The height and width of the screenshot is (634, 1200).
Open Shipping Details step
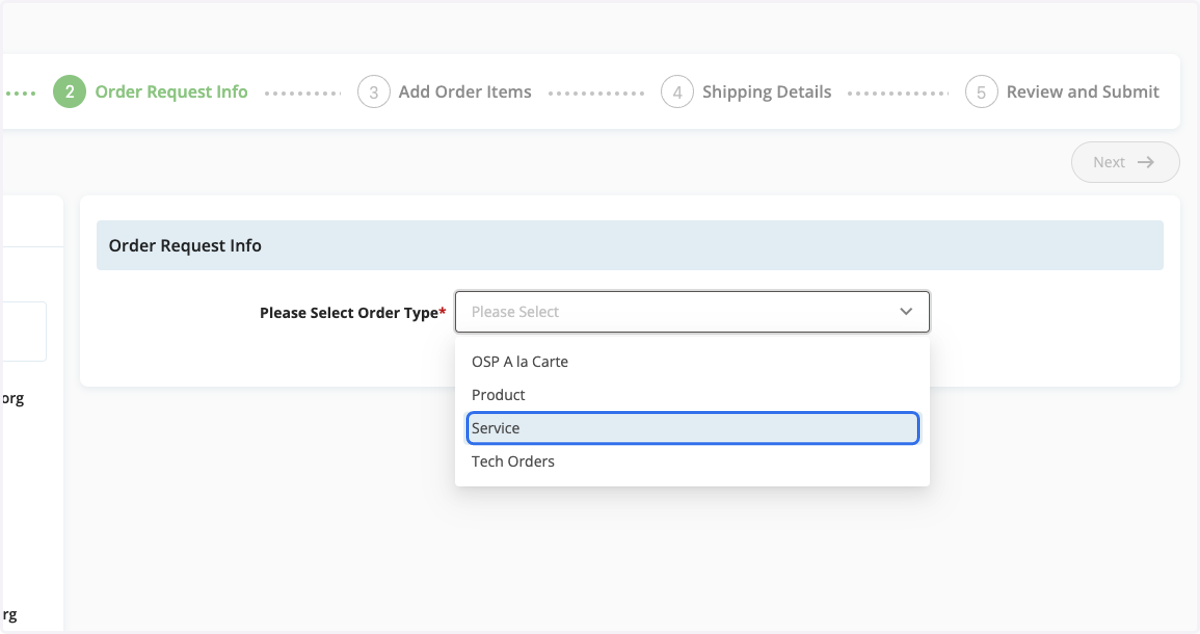pos(767,92)
